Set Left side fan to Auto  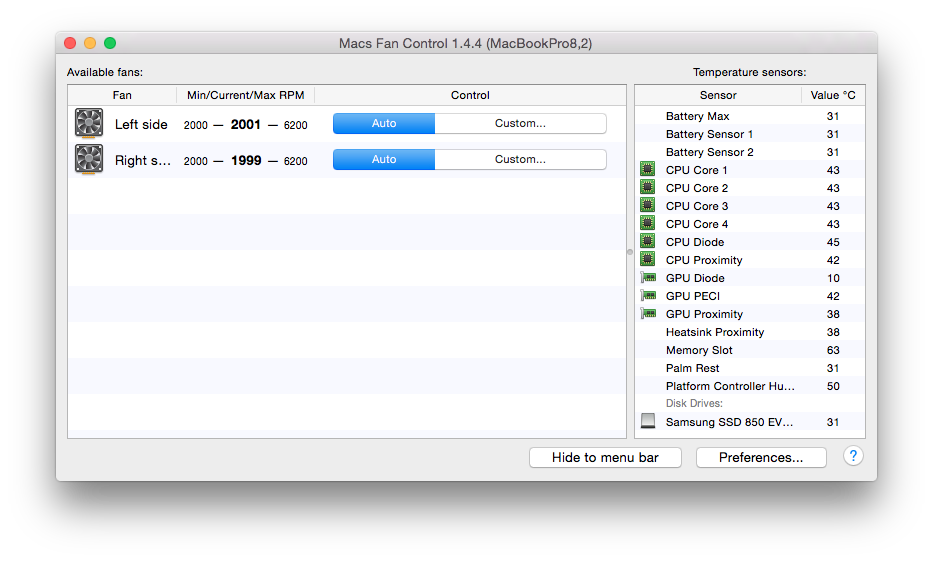(x=384, y=123)
